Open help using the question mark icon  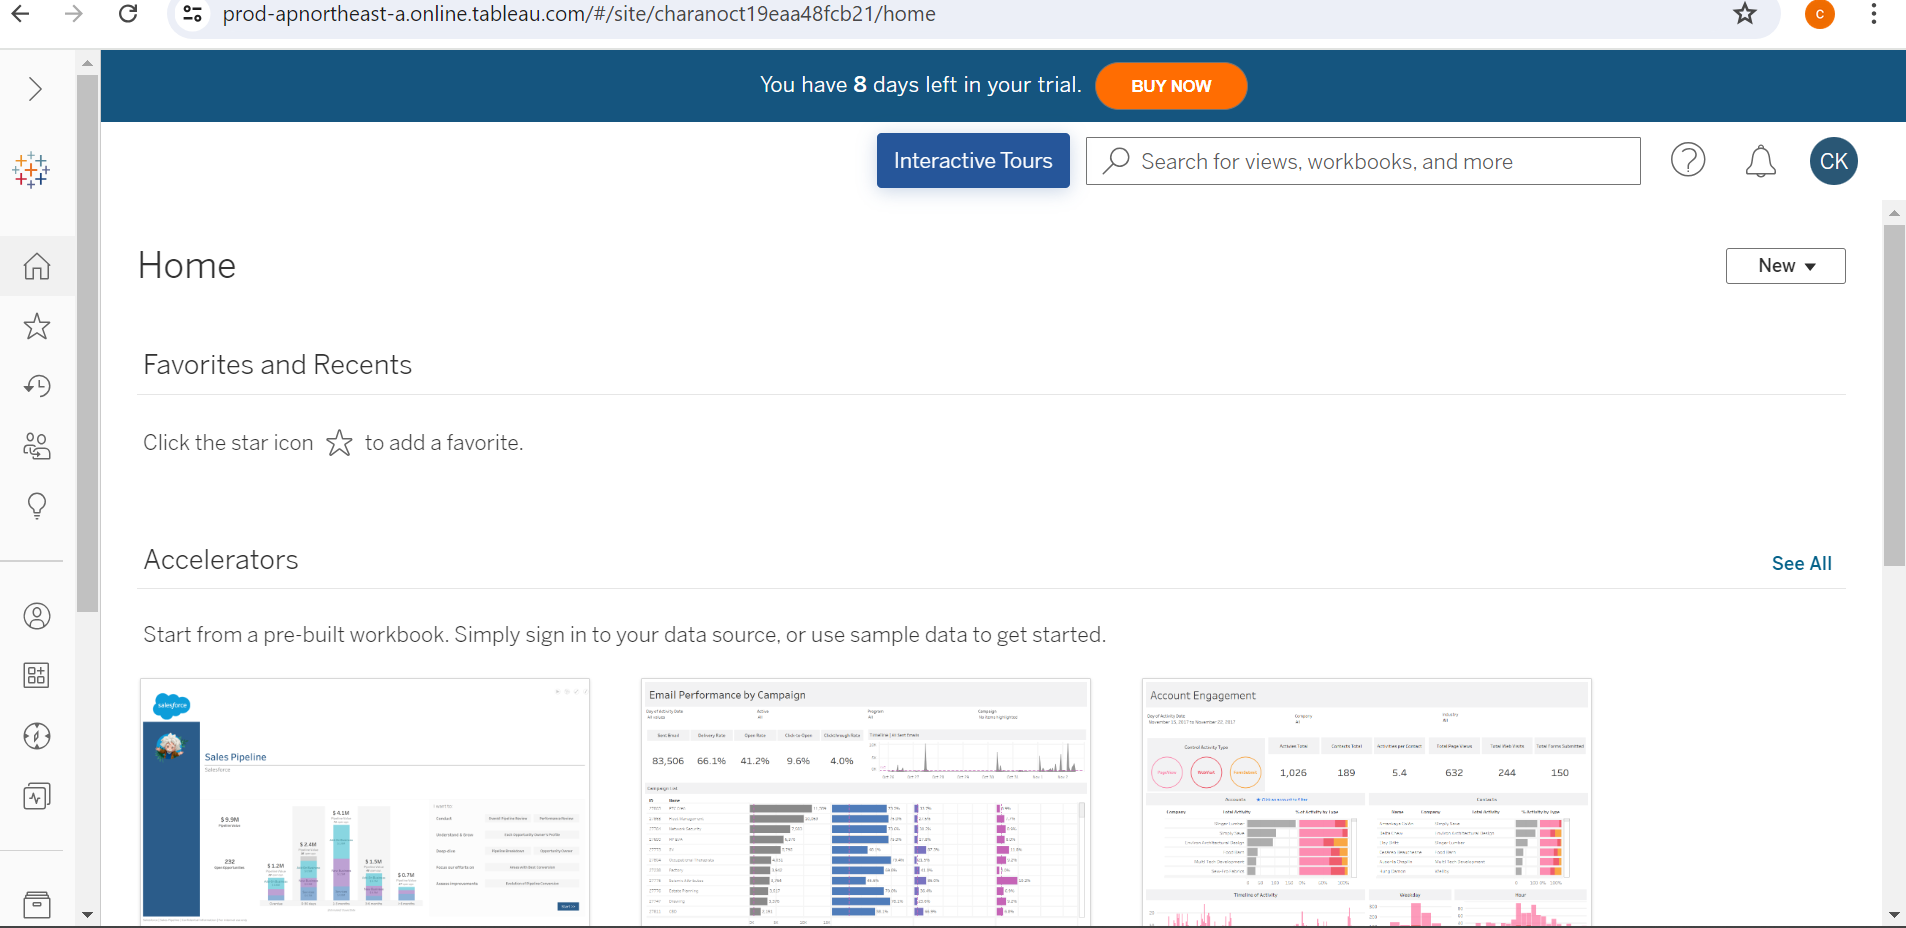1688,160
